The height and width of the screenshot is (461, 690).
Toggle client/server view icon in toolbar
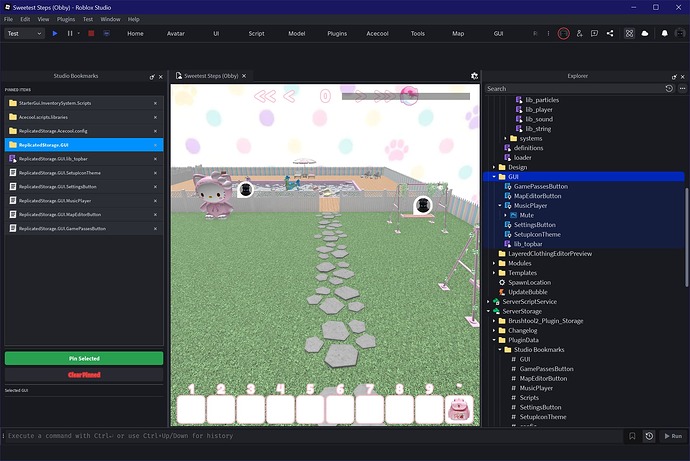coord(106,33)
